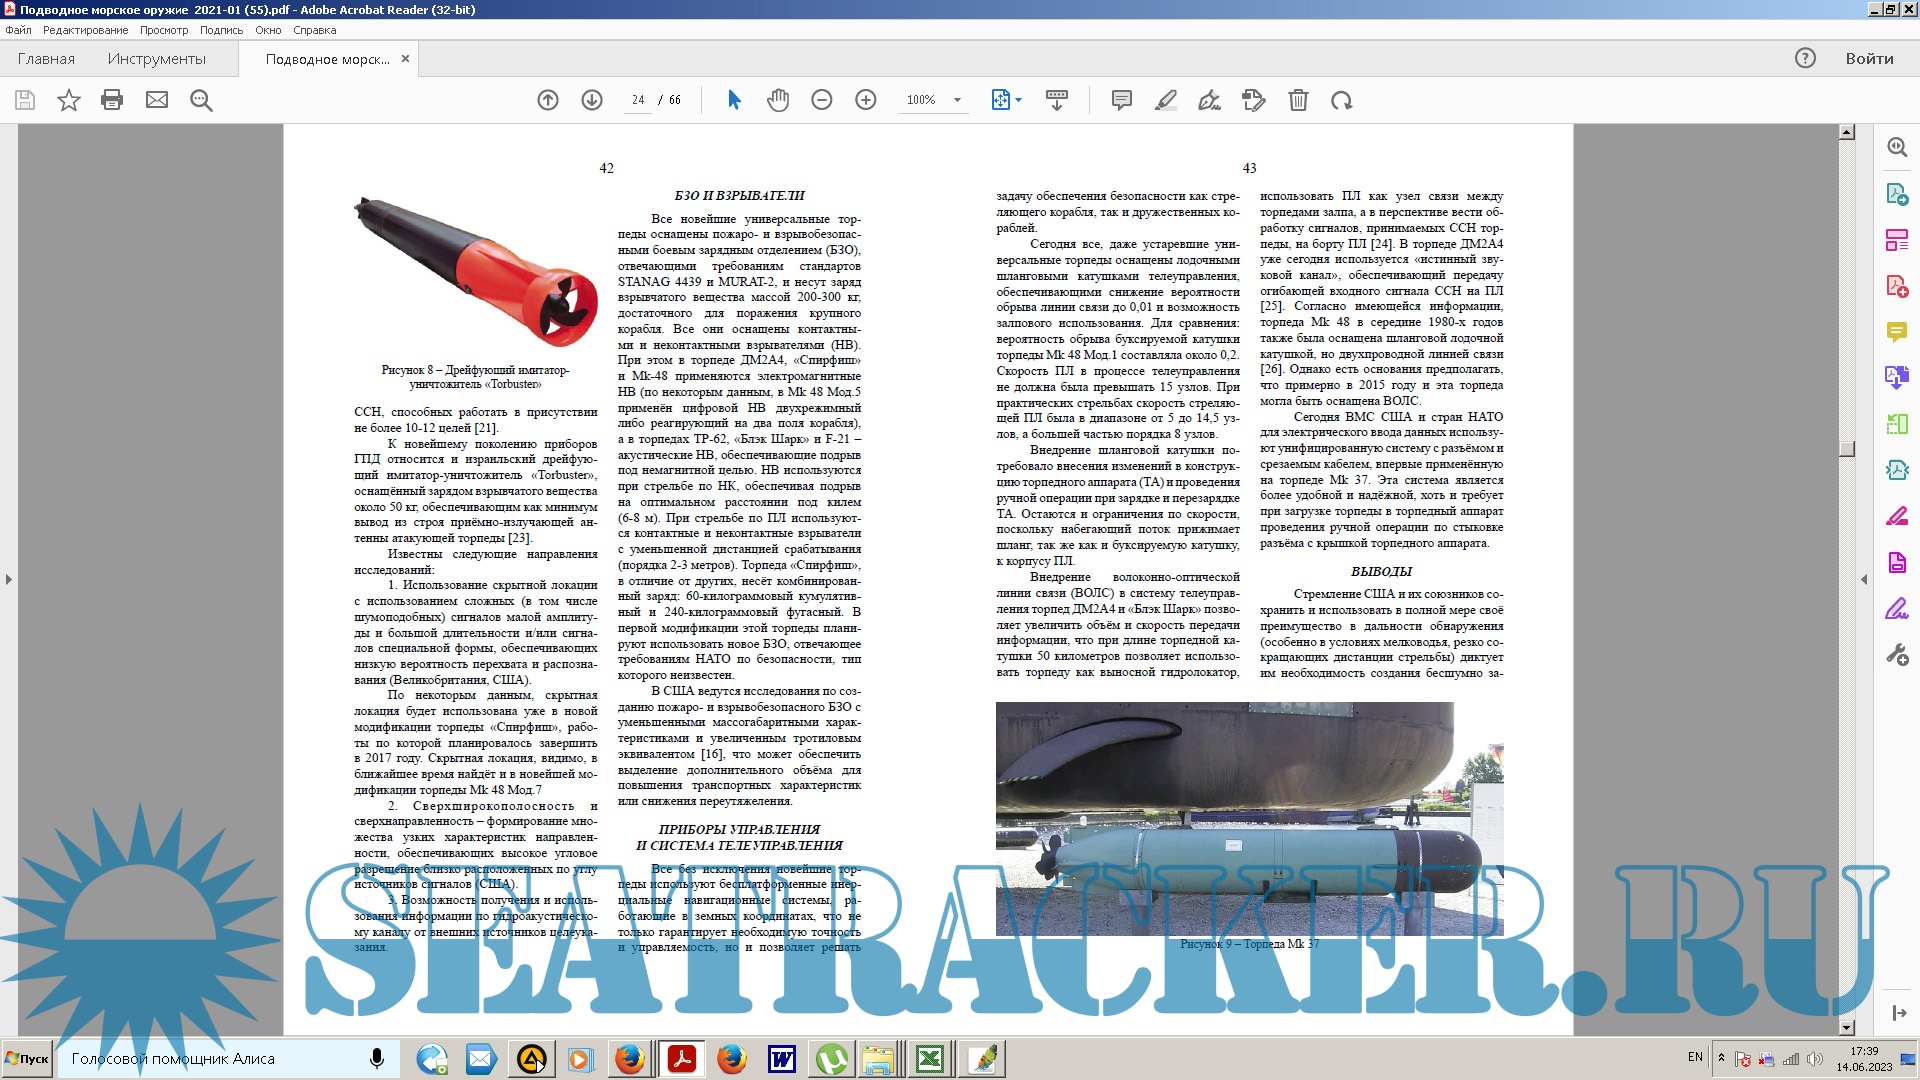
Task: Switch to the Инструменты tab
Action: pos(157,59)
